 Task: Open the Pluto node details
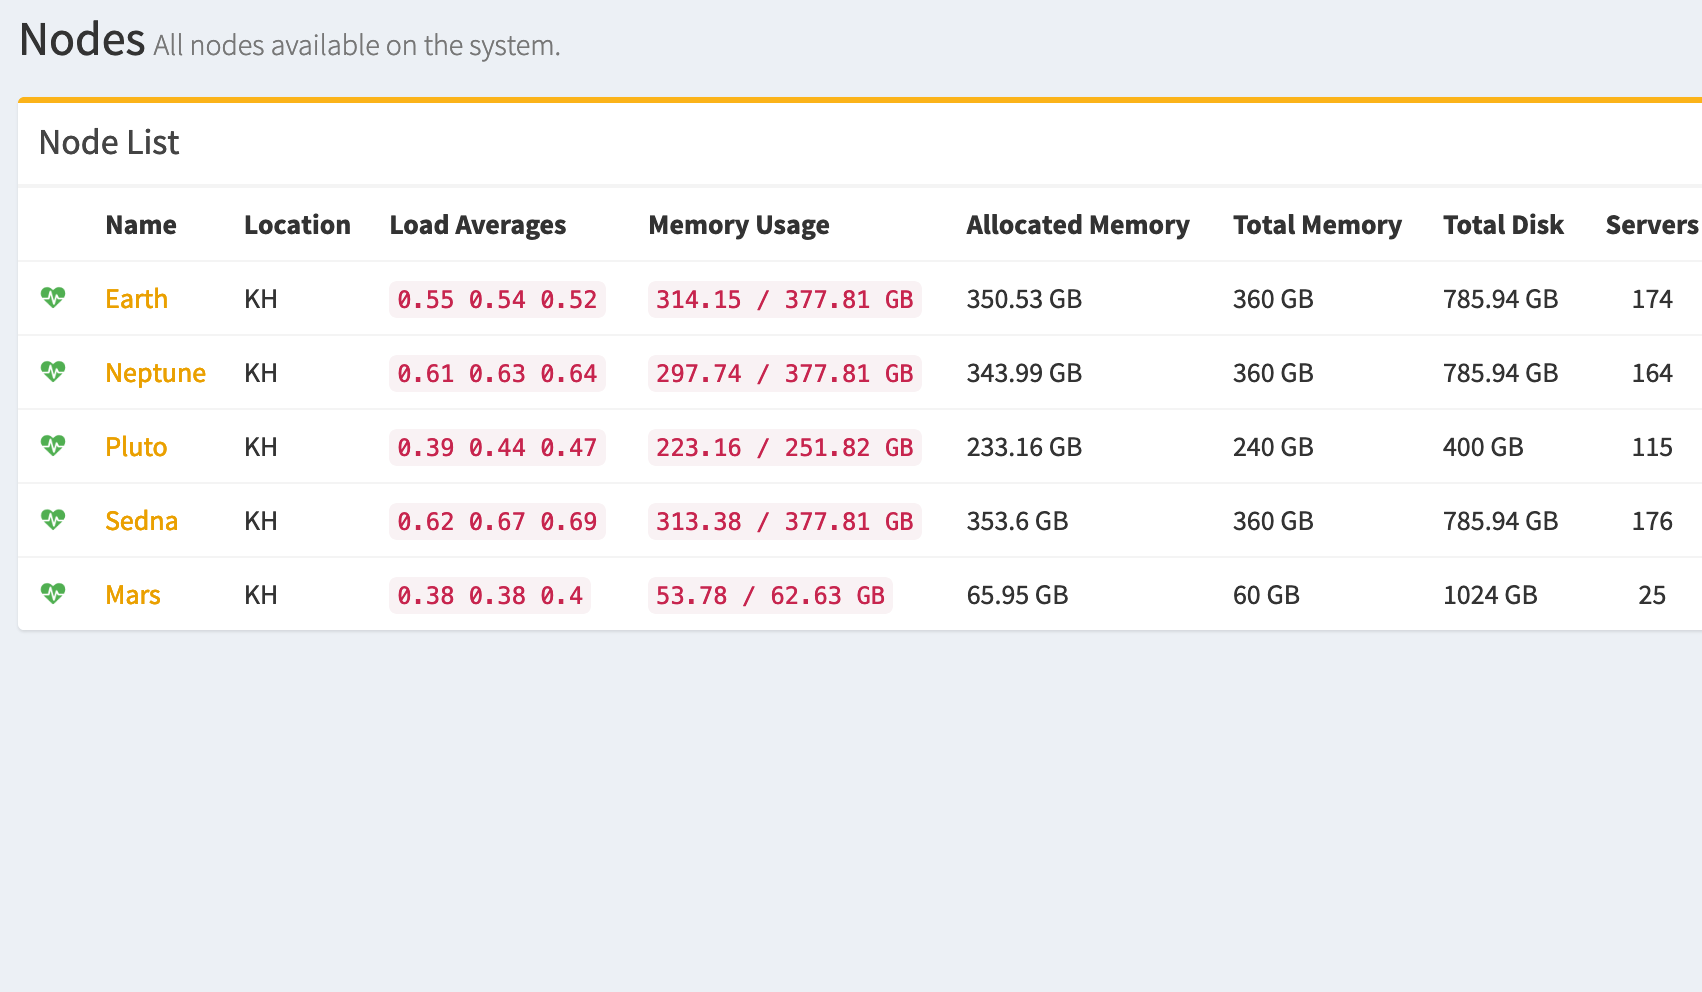[136, 447]
